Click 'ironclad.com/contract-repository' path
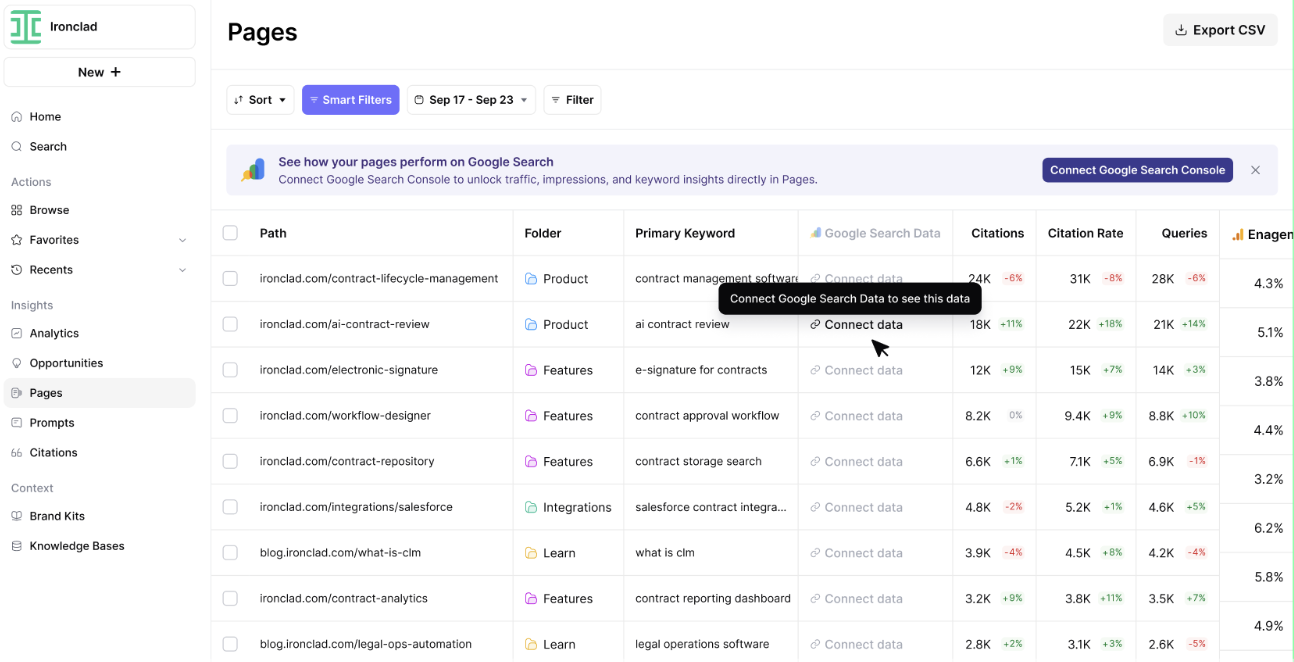The height and width of the screenshot is (662, 1294). [x=347, y=462]
